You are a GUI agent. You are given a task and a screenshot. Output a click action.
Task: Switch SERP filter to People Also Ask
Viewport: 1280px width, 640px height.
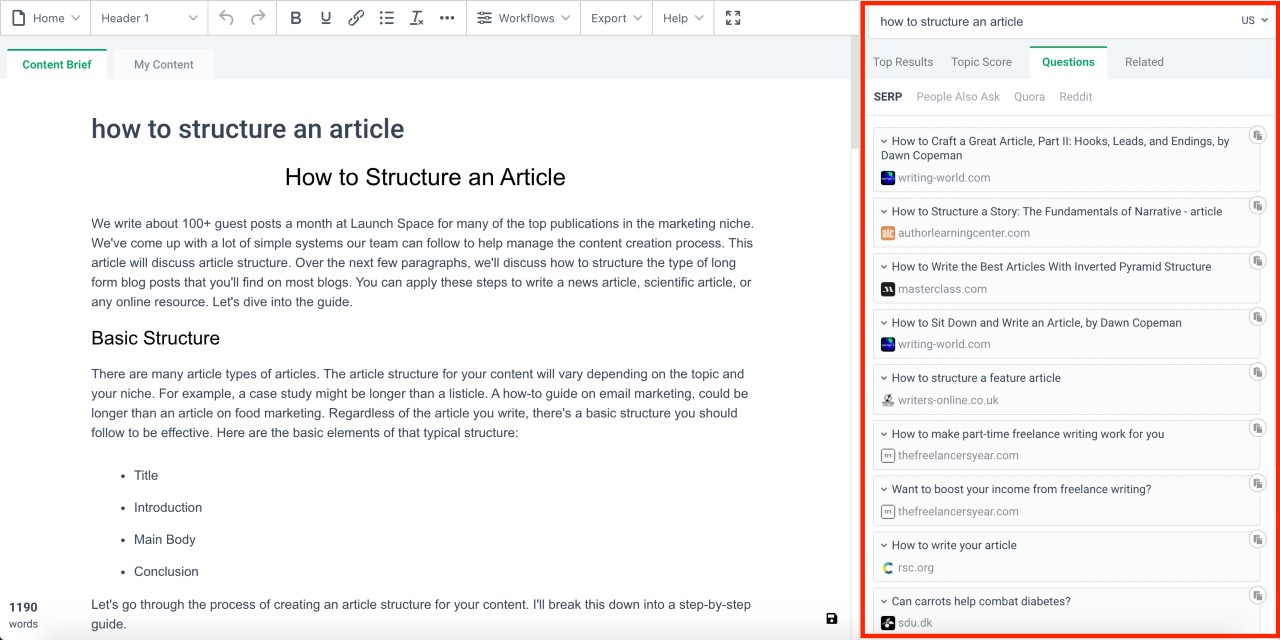pos(957,96)
